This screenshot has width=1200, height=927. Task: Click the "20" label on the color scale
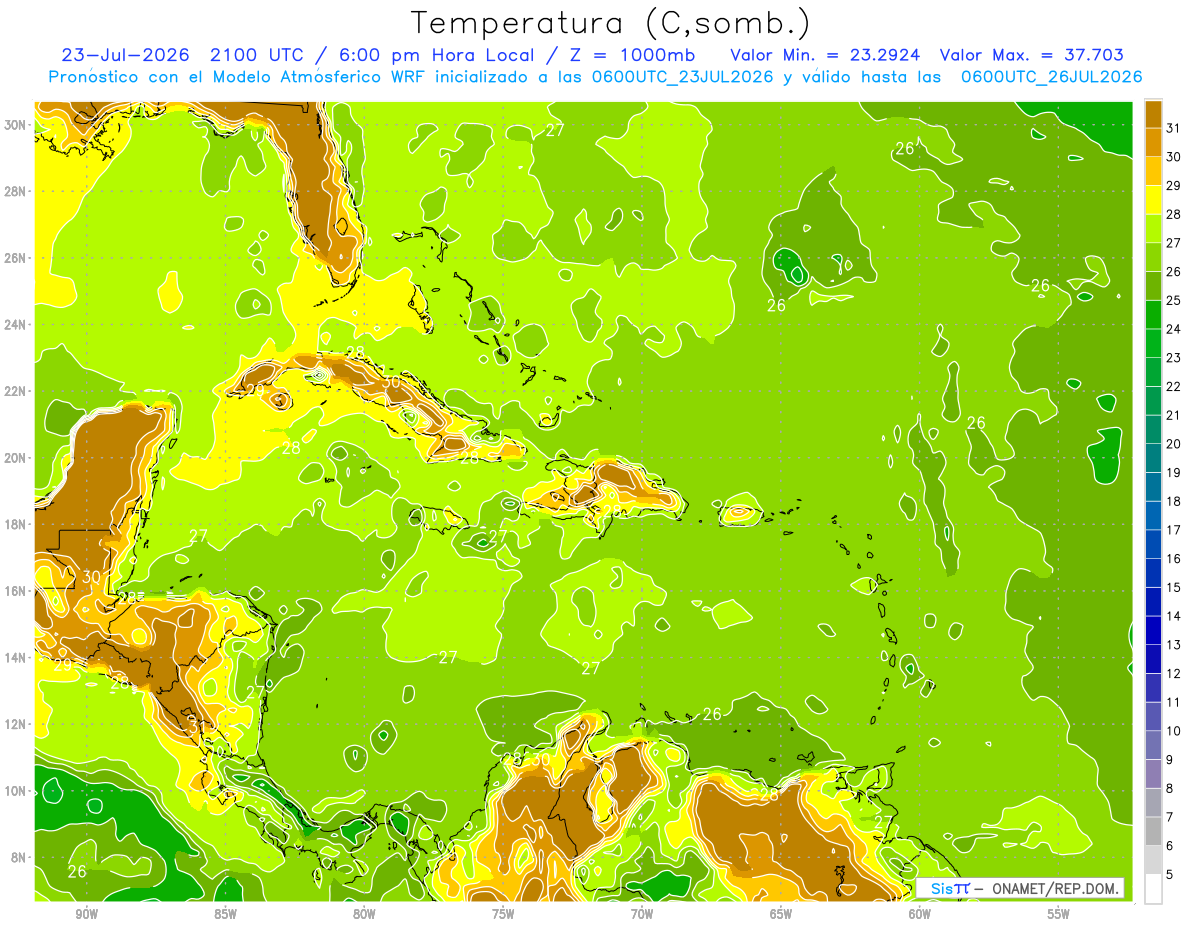(1174, 444)
